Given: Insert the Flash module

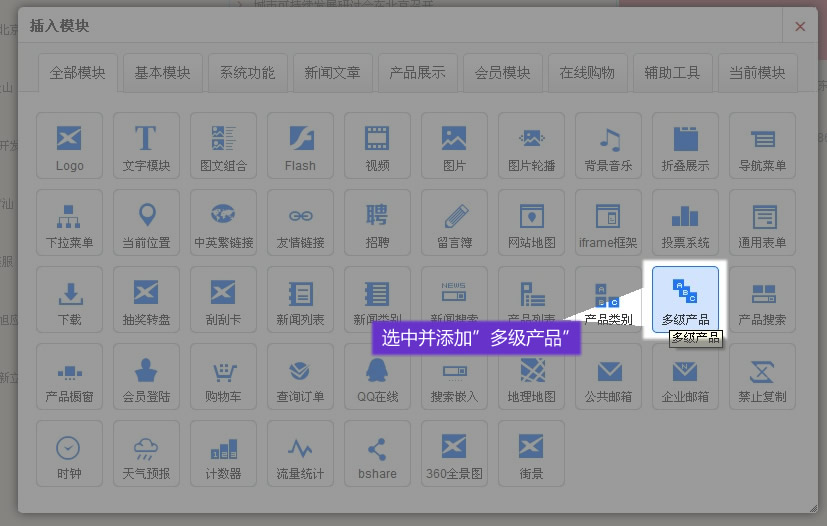Looking at the screenshot, I should pos(300,145).
